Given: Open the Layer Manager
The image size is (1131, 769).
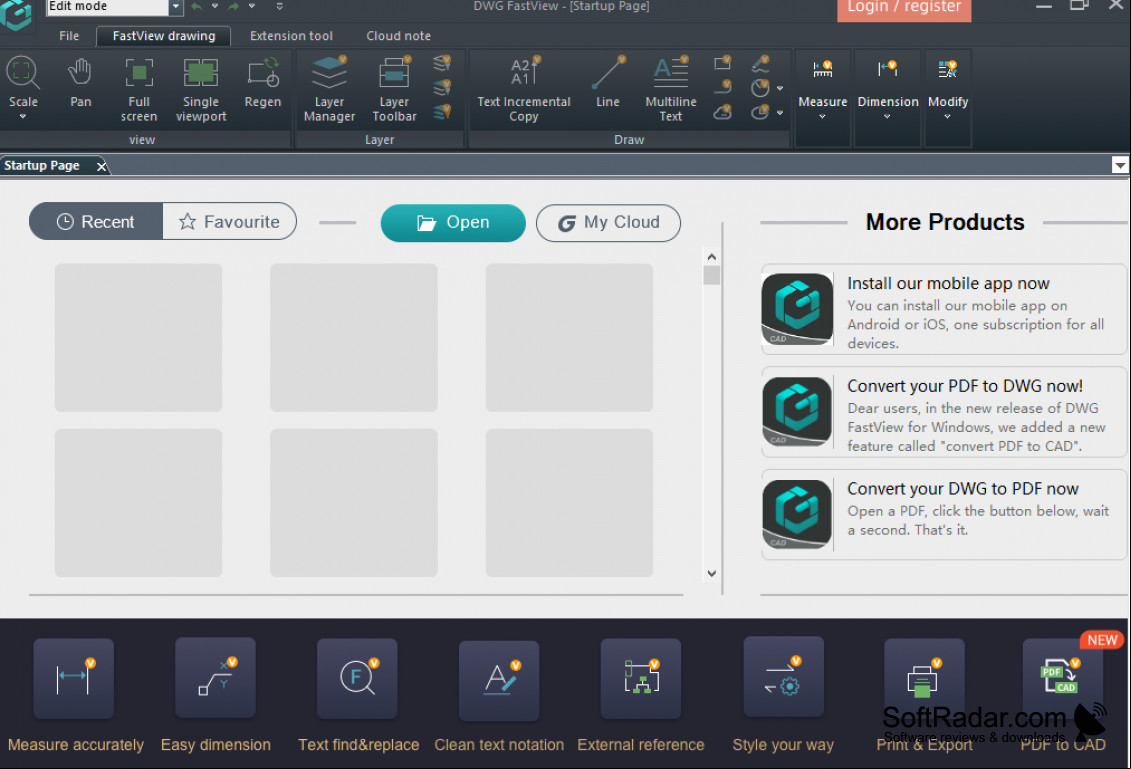Looking at the screenshot, I should 329,89.
